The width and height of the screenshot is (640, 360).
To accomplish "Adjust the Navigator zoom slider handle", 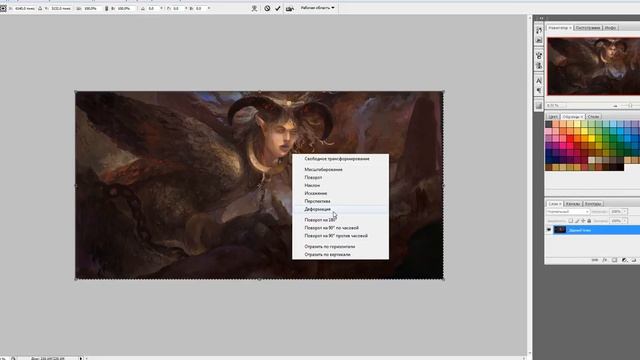I will coord(630,106).
